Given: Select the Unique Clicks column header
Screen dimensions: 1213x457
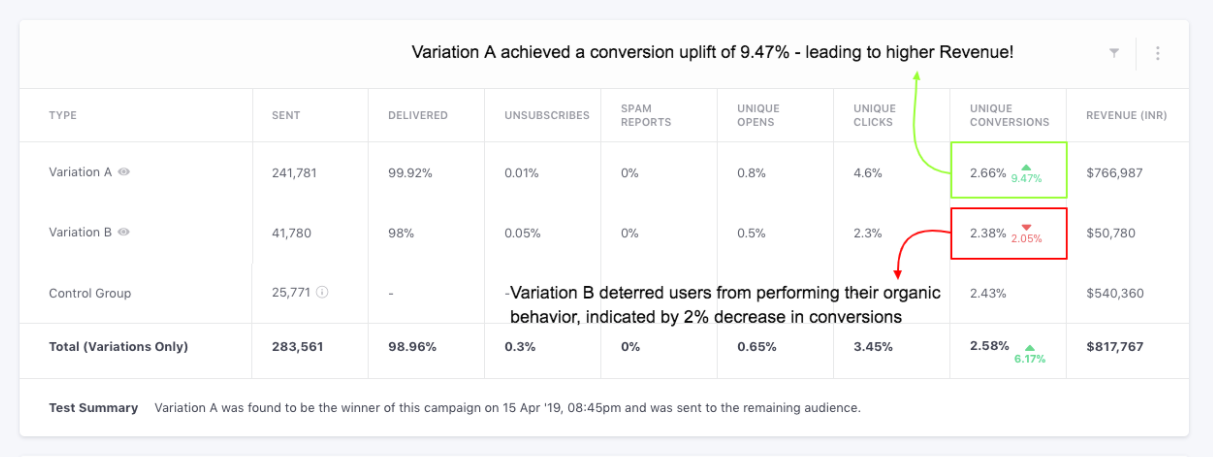Looking at the screenshot, I should coord(875,115).
